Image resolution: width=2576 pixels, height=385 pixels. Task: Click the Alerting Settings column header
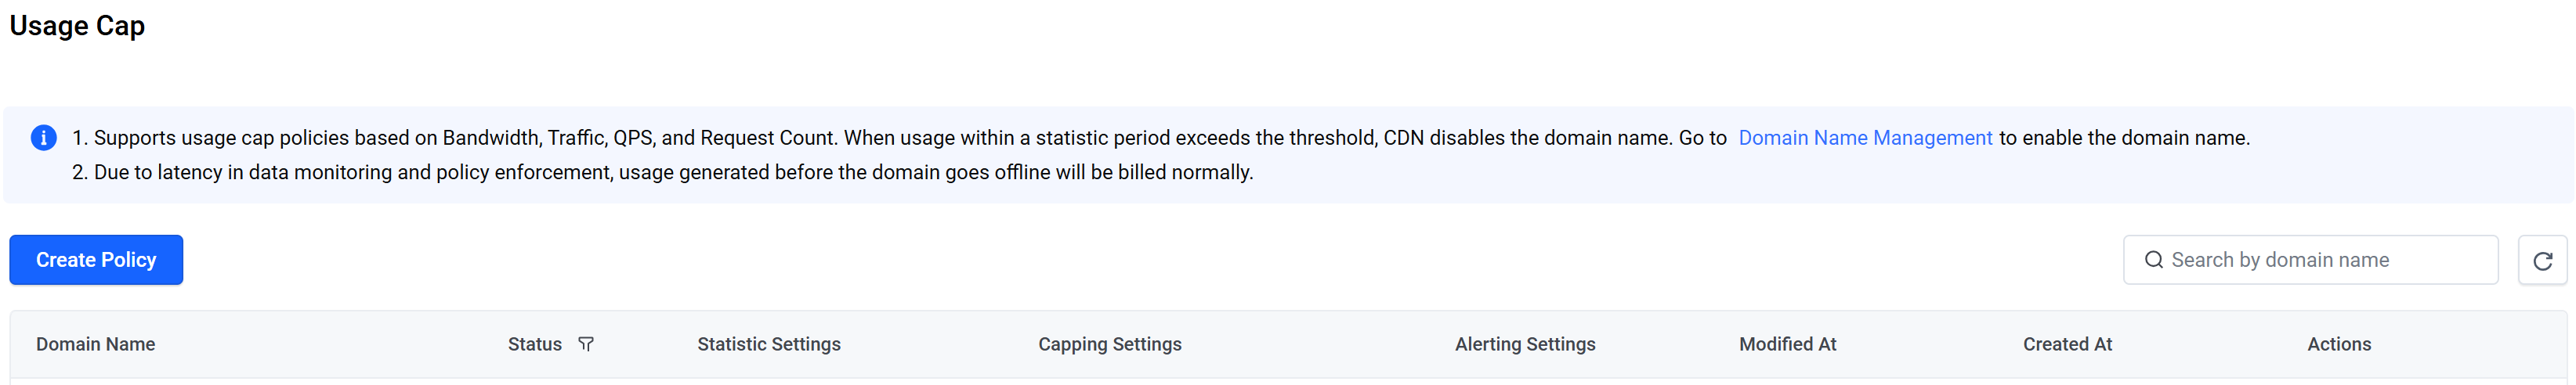click(1524, 344)
